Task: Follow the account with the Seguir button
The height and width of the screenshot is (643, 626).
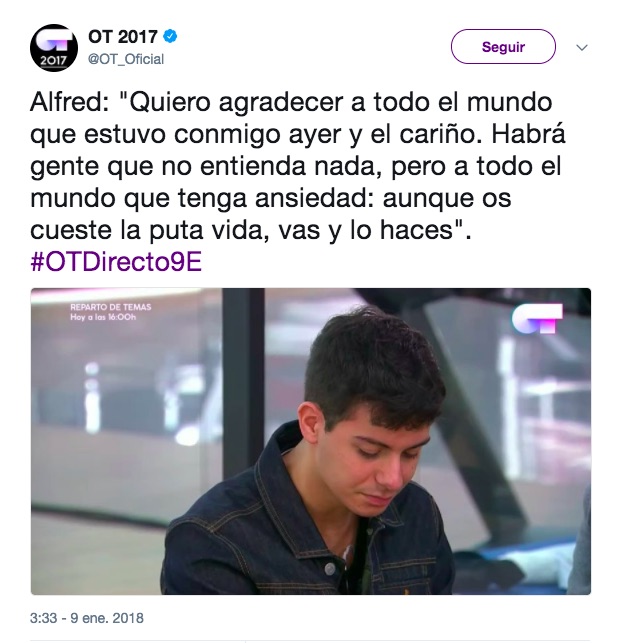Action: pyautogui.click(x=503, y=46)
